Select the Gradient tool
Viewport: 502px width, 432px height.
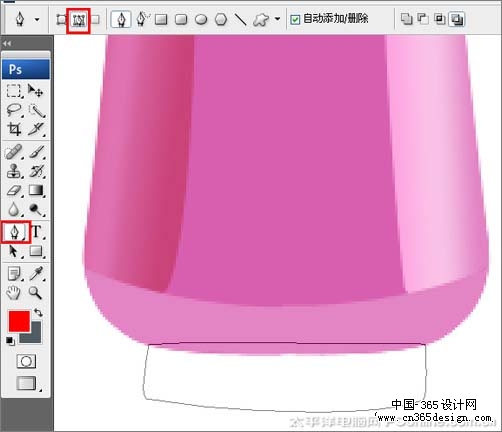click(x=36, y=191)
